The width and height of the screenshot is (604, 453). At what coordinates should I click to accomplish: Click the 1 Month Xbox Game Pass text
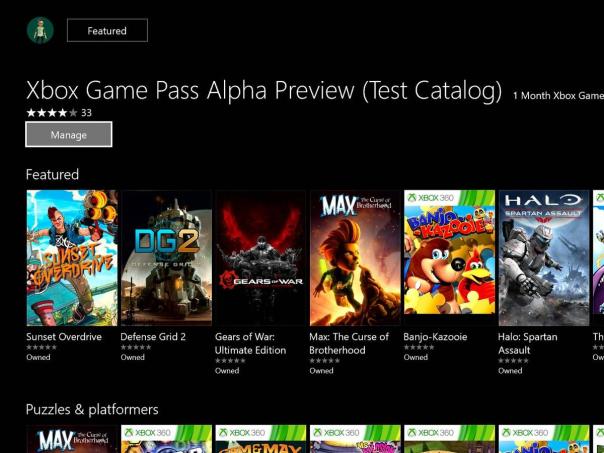pos(558,96)
